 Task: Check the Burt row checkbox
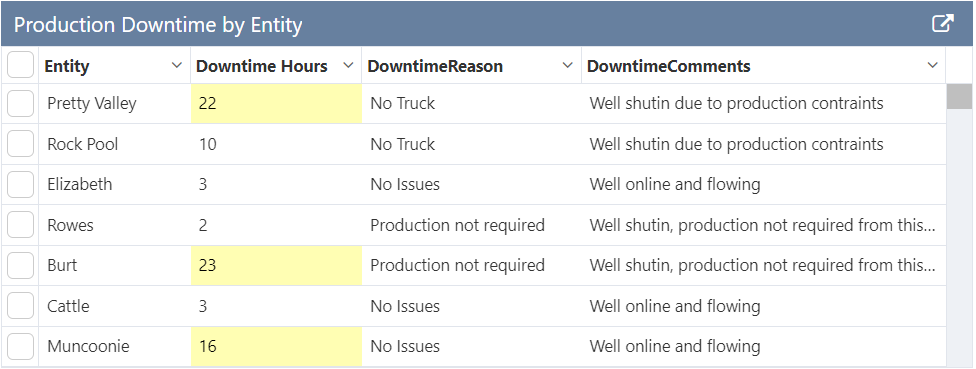tap(21, 265)
